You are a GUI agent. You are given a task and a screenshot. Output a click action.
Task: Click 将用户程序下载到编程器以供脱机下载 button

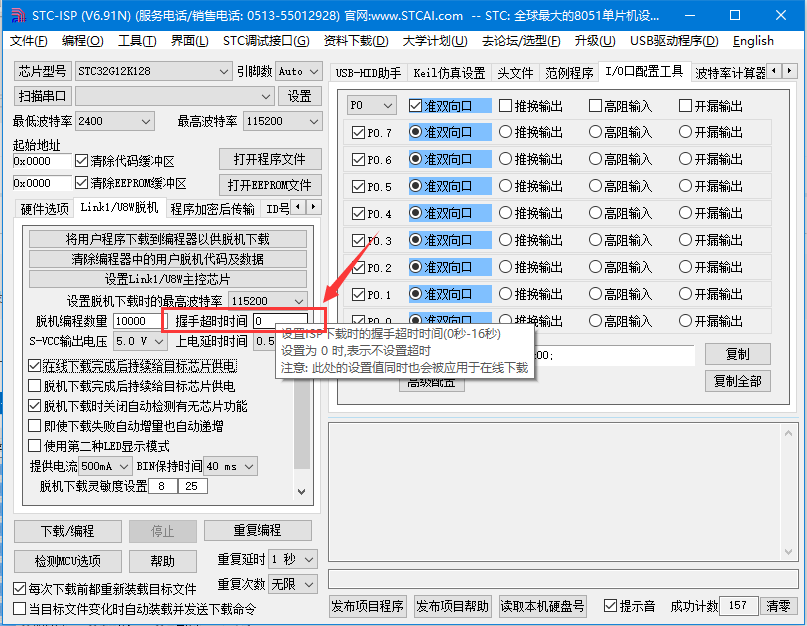pos(168,239)
